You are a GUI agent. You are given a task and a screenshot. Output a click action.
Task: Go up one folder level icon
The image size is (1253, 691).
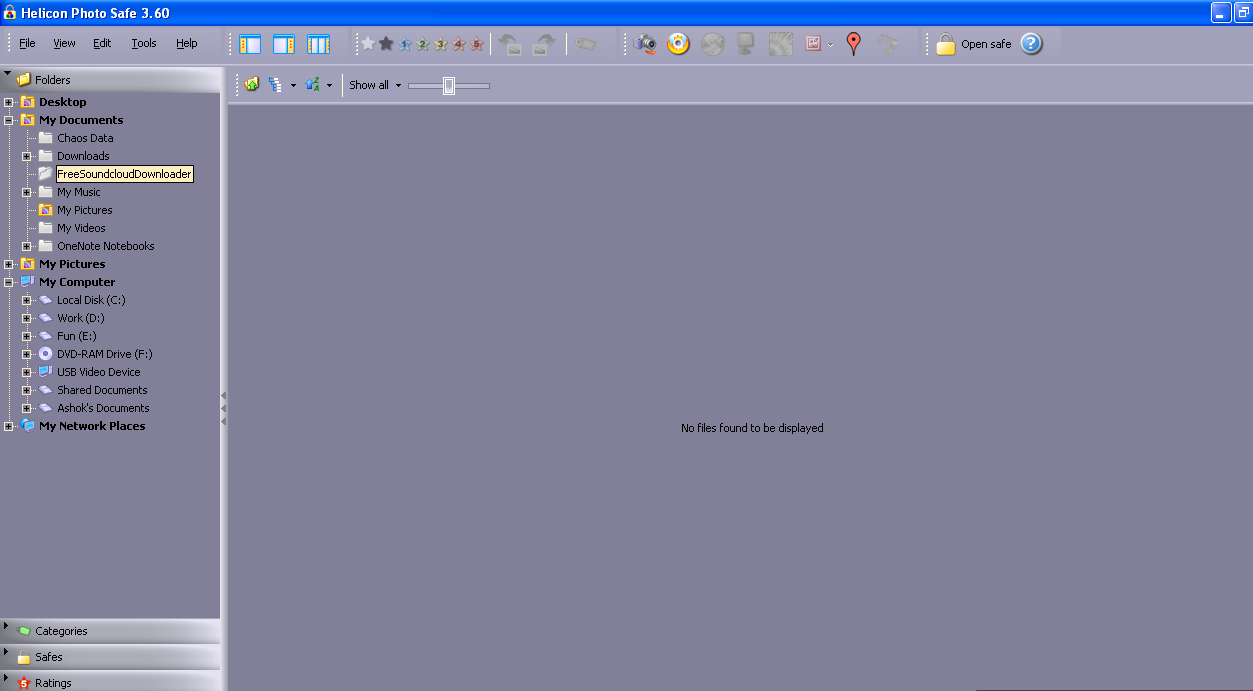(252, 85)
